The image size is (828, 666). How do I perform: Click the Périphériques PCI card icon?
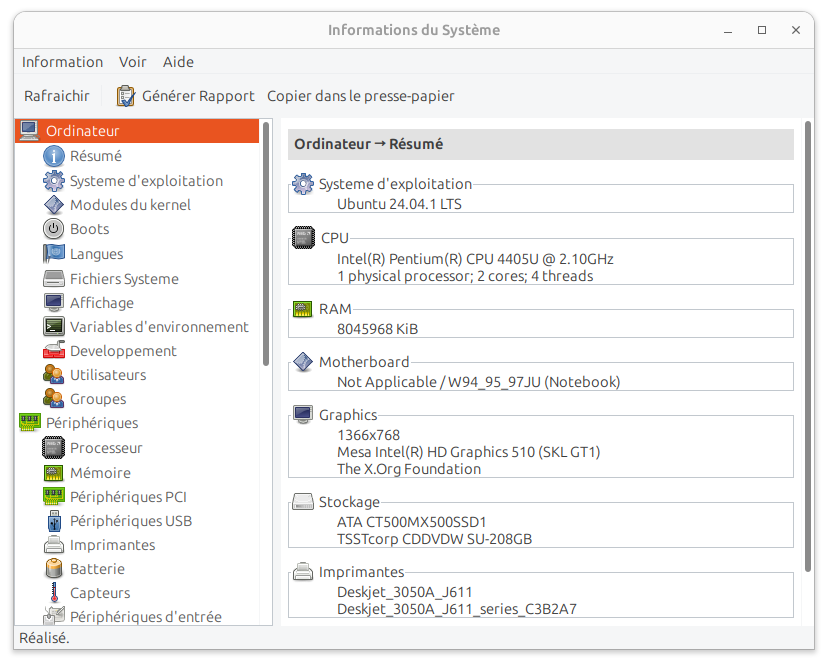pos(54,496)
